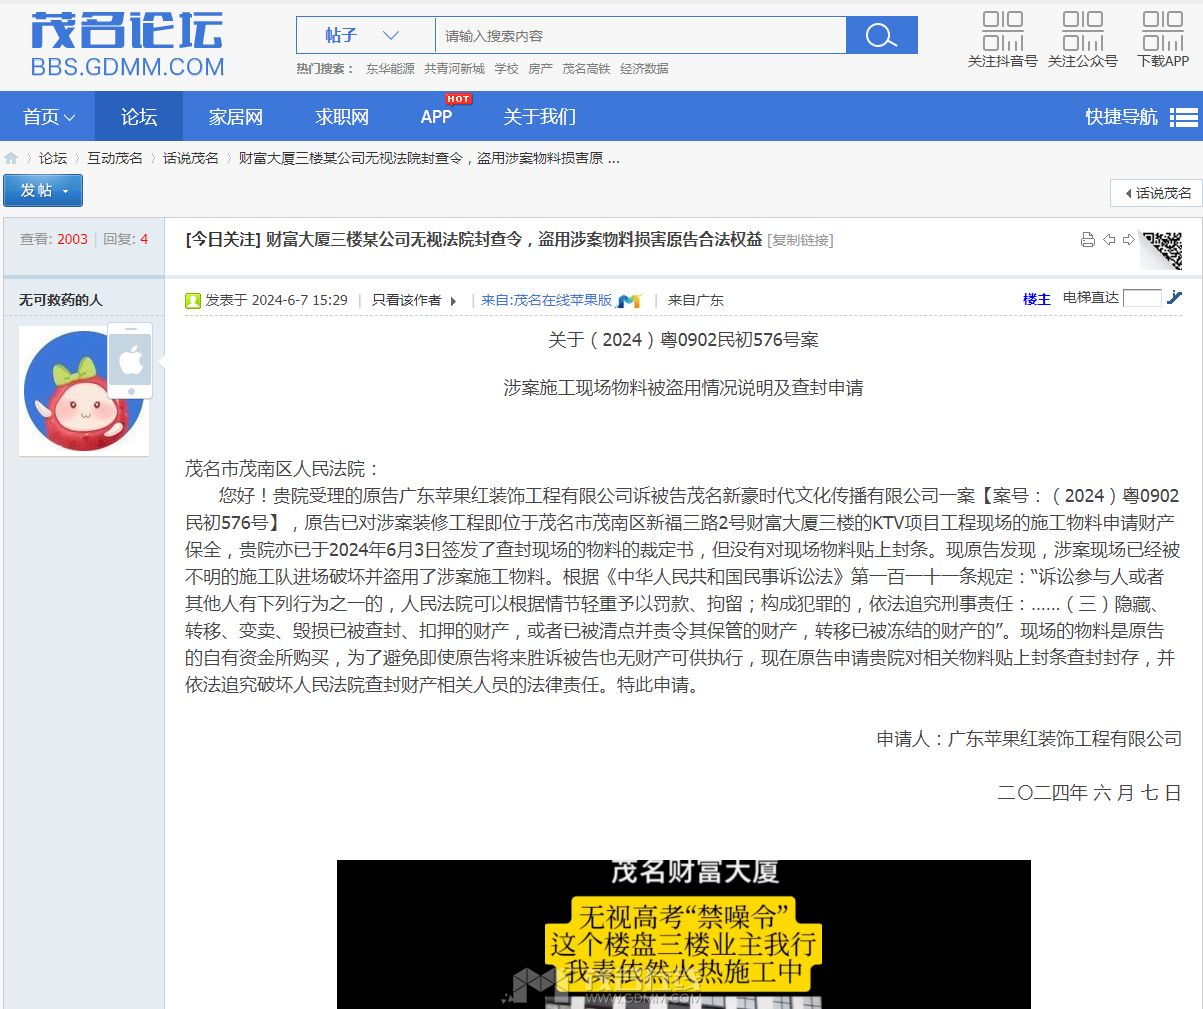Click hot search 学校
The image size is (1203, 1009).
click(507, 69)
